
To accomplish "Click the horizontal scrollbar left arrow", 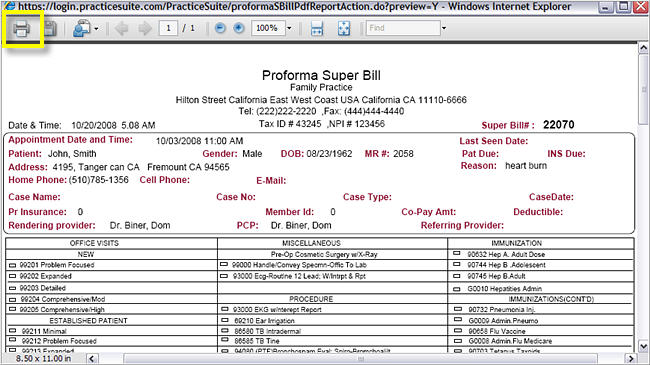I will [x=92, y=359].
